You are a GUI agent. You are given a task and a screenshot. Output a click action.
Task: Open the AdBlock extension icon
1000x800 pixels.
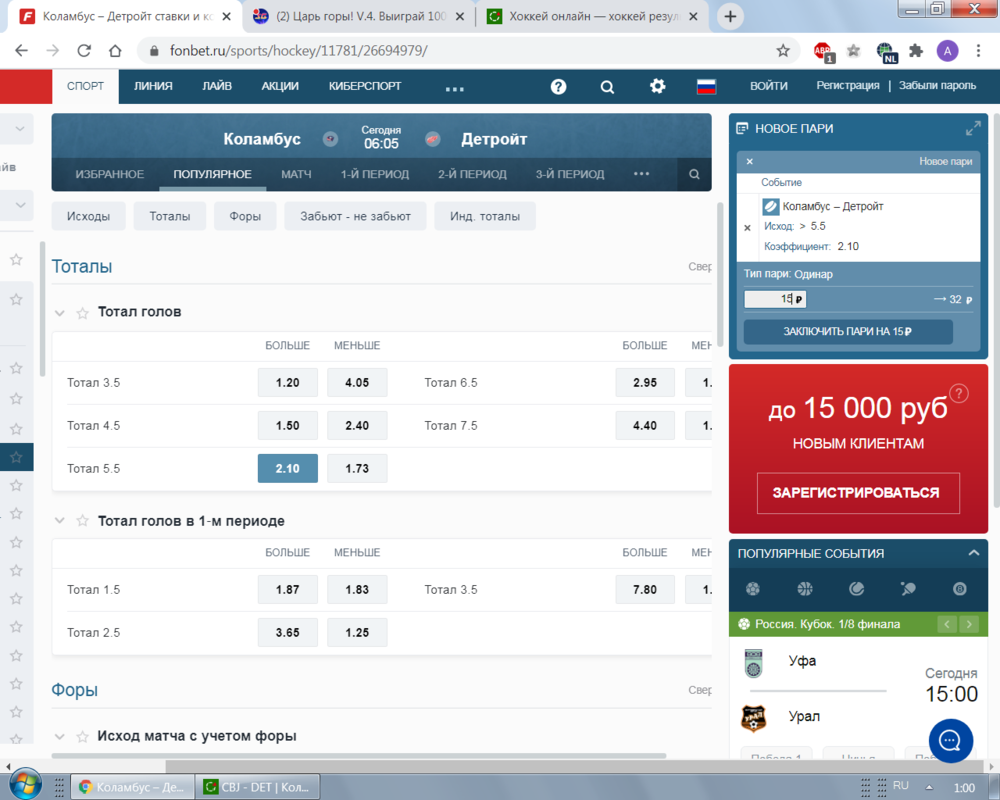pos(823,51)
